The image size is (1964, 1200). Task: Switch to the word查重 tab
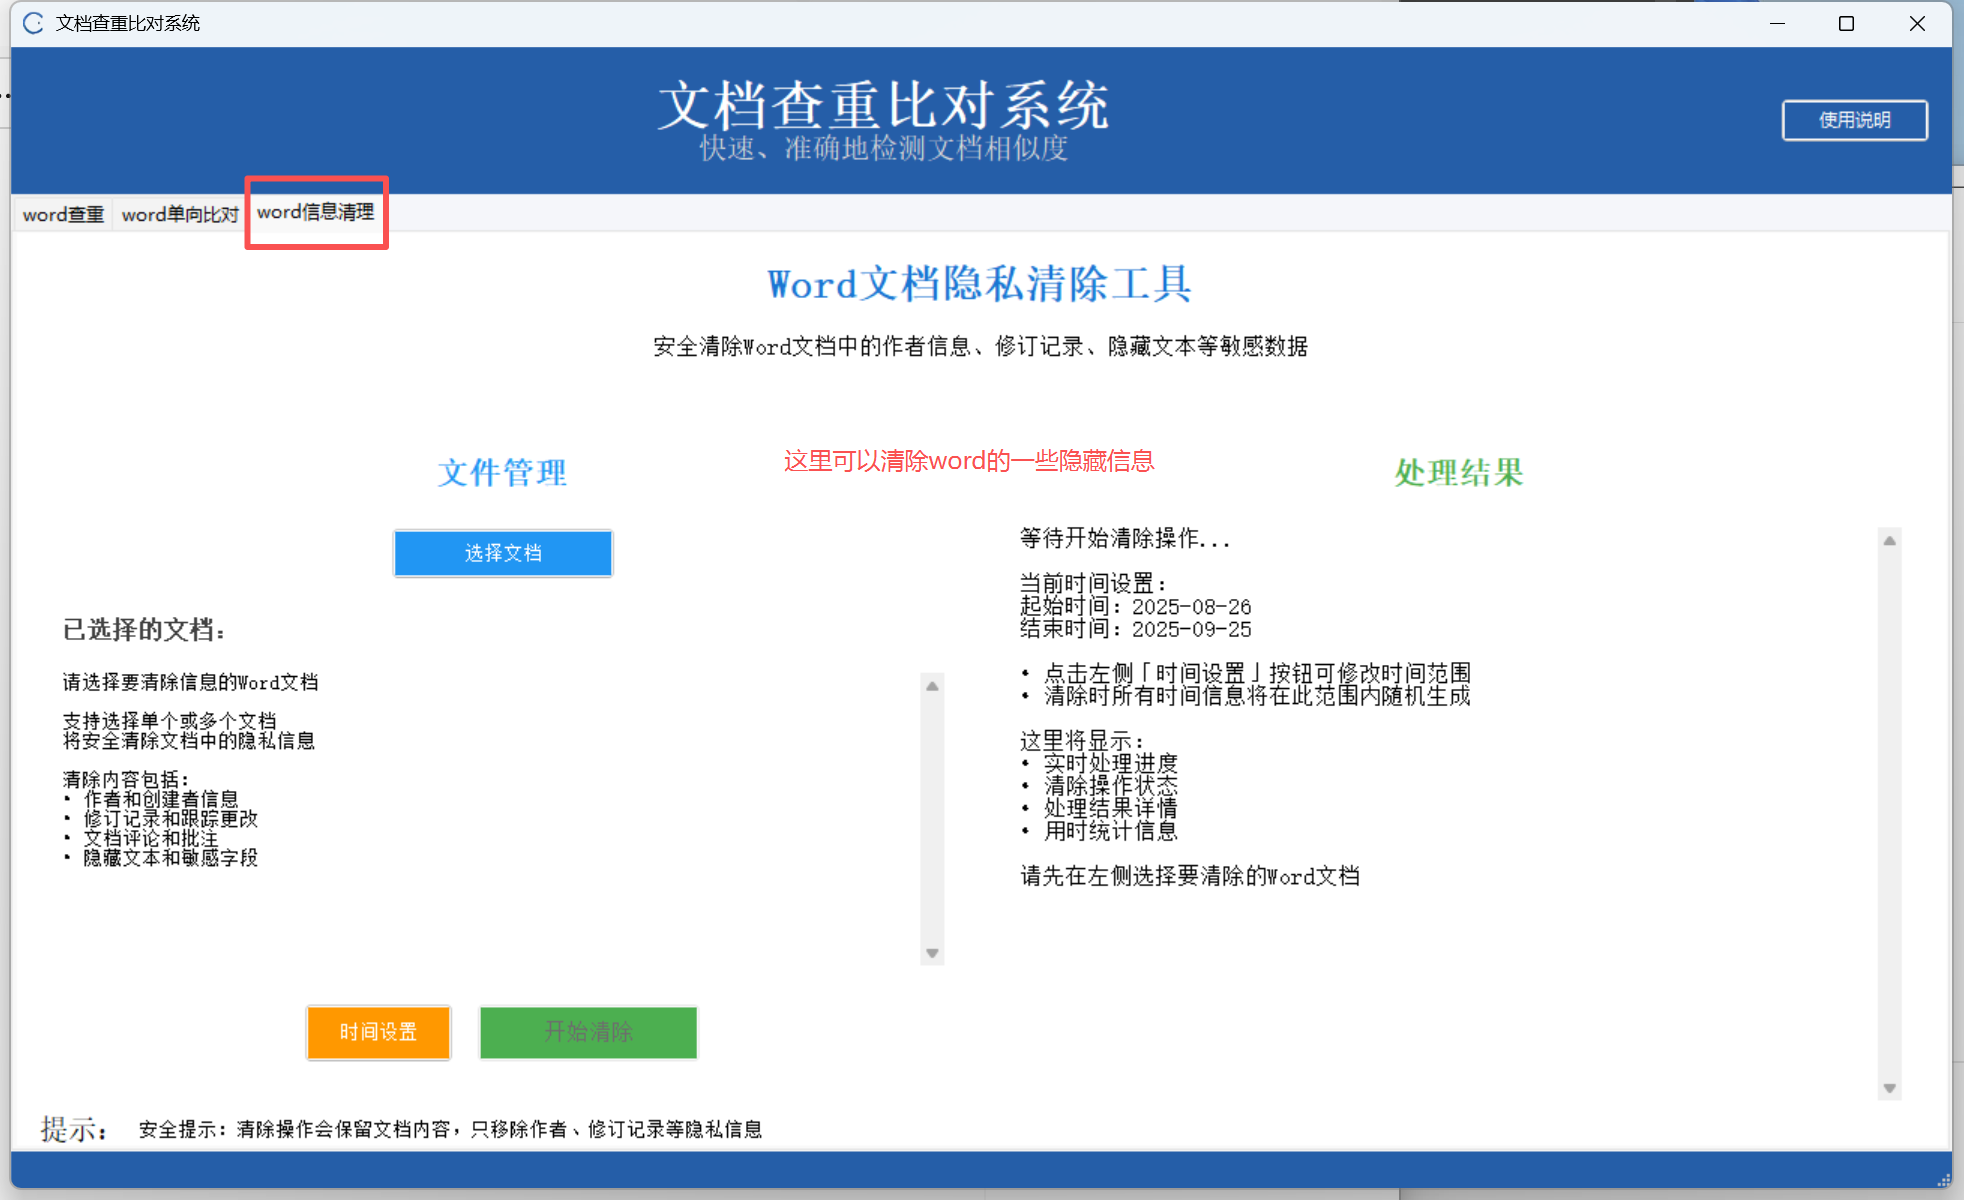pos(63,214)
